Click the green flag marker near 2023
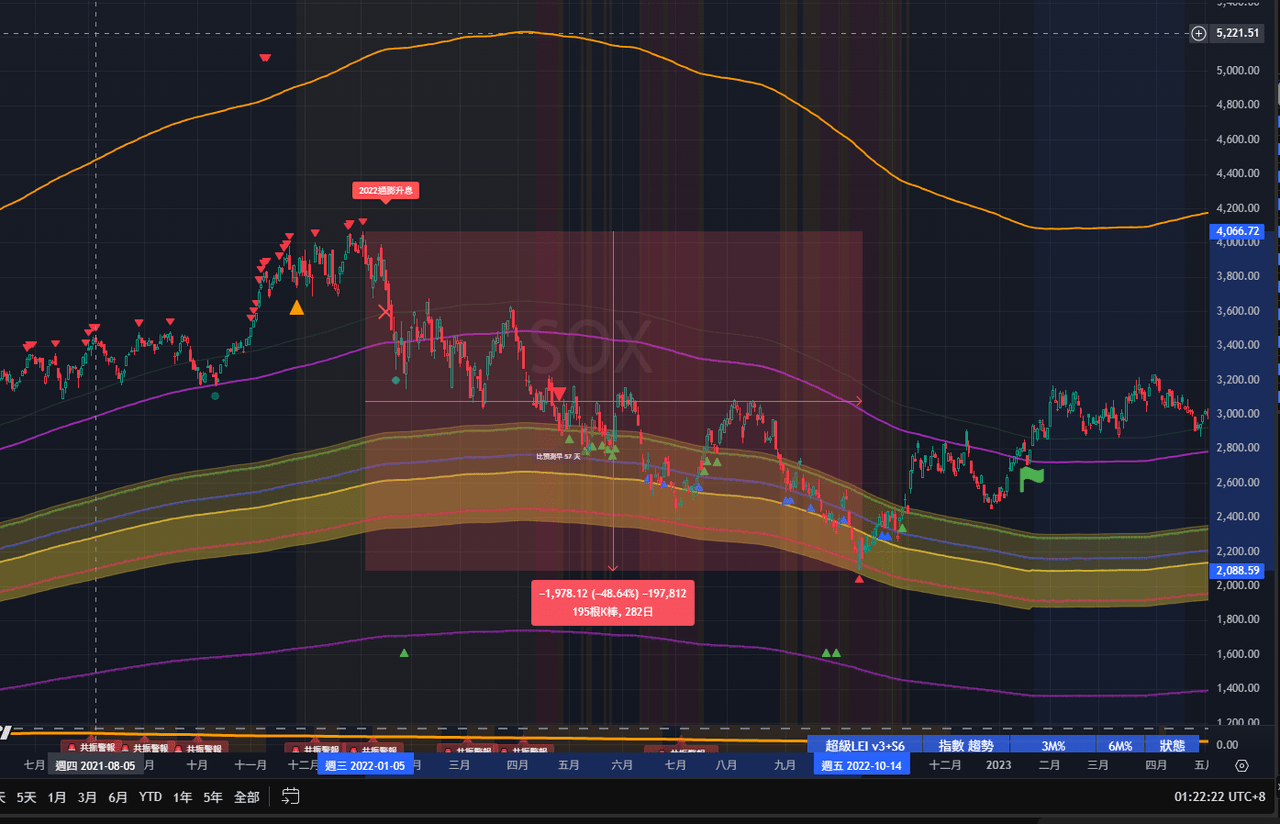This screenshot has height=824, width=1280. click(1031, 479)
